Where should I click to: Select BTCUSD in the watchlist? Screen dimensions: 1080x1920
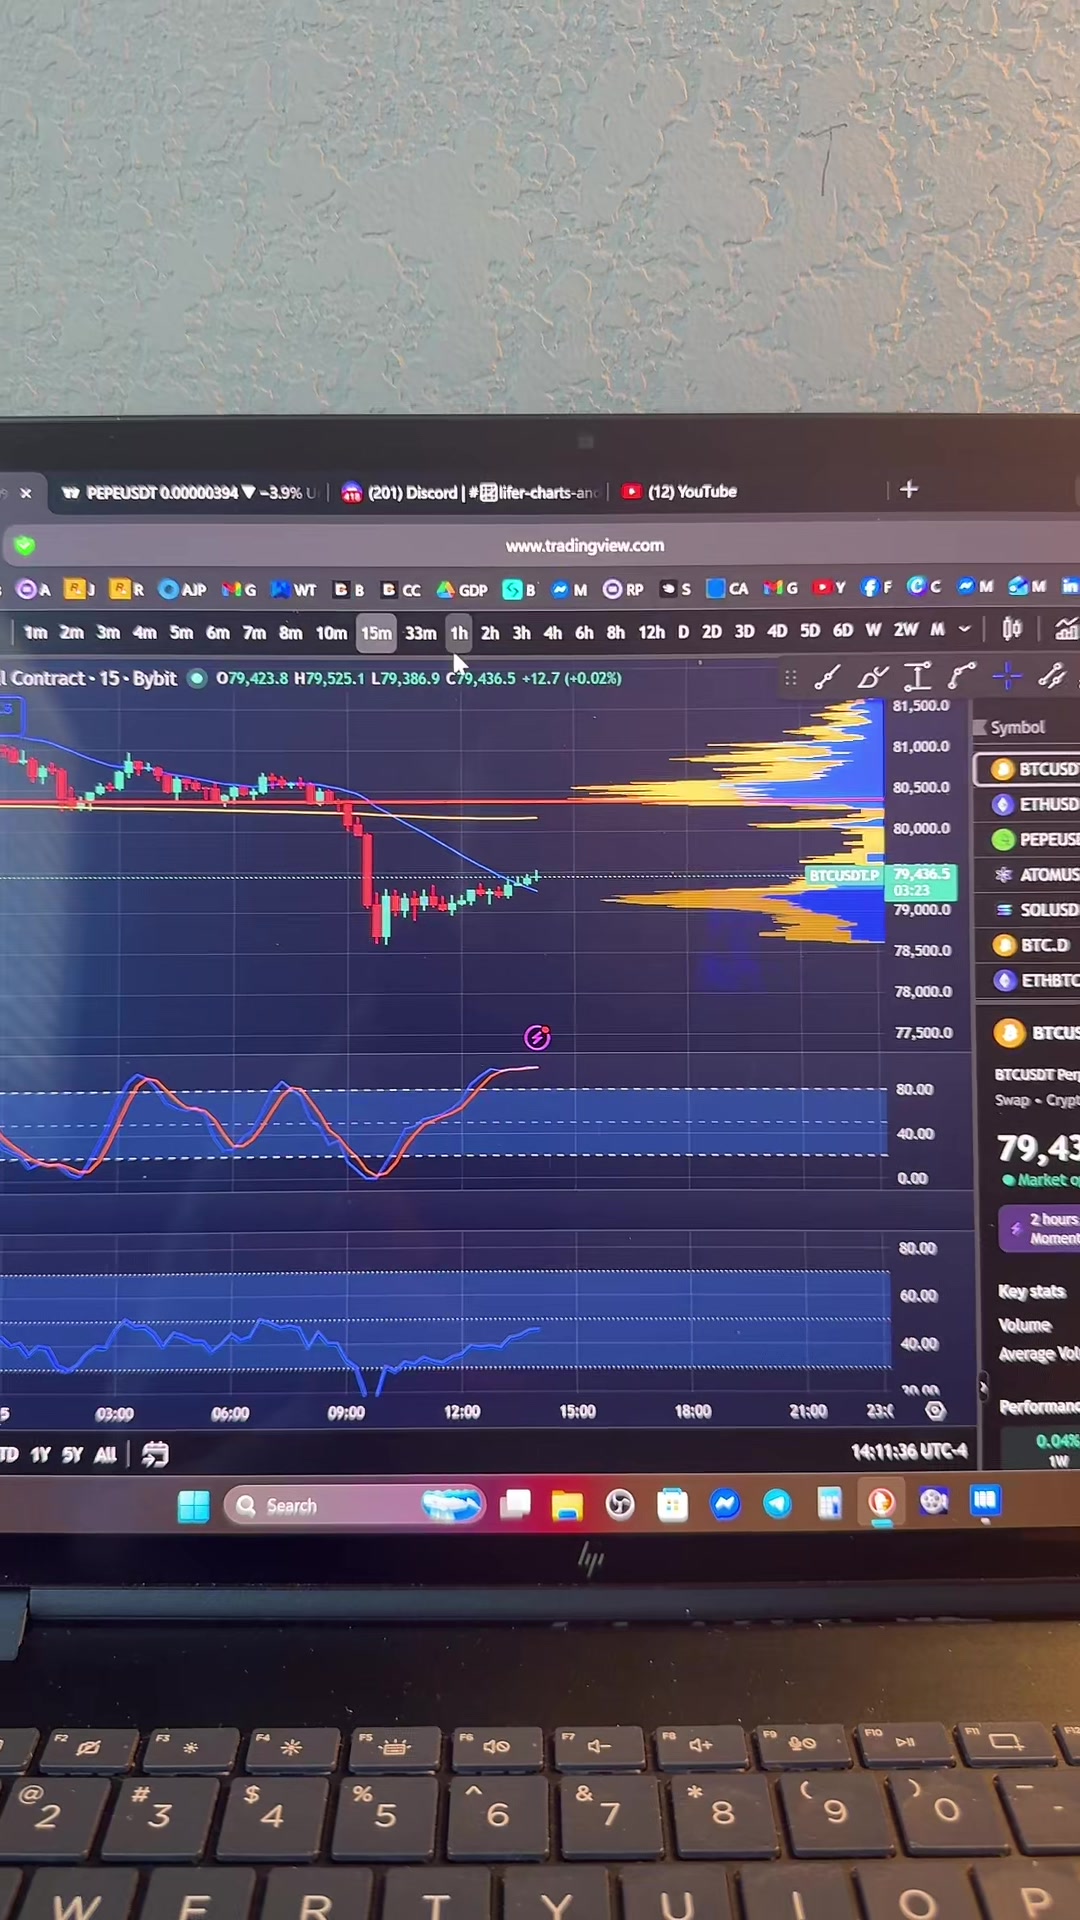pos(1029,769)
